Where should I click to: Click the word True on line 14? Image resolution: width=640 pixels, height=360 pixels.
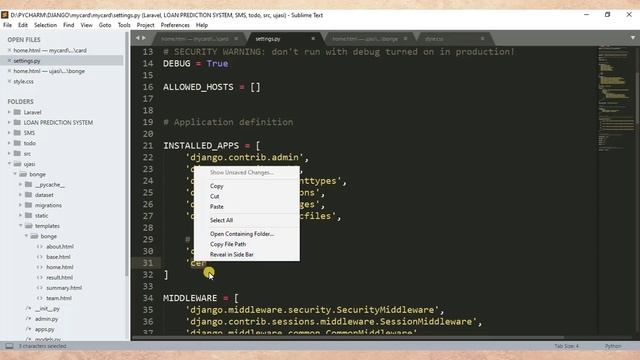click(x=217, y=64)
